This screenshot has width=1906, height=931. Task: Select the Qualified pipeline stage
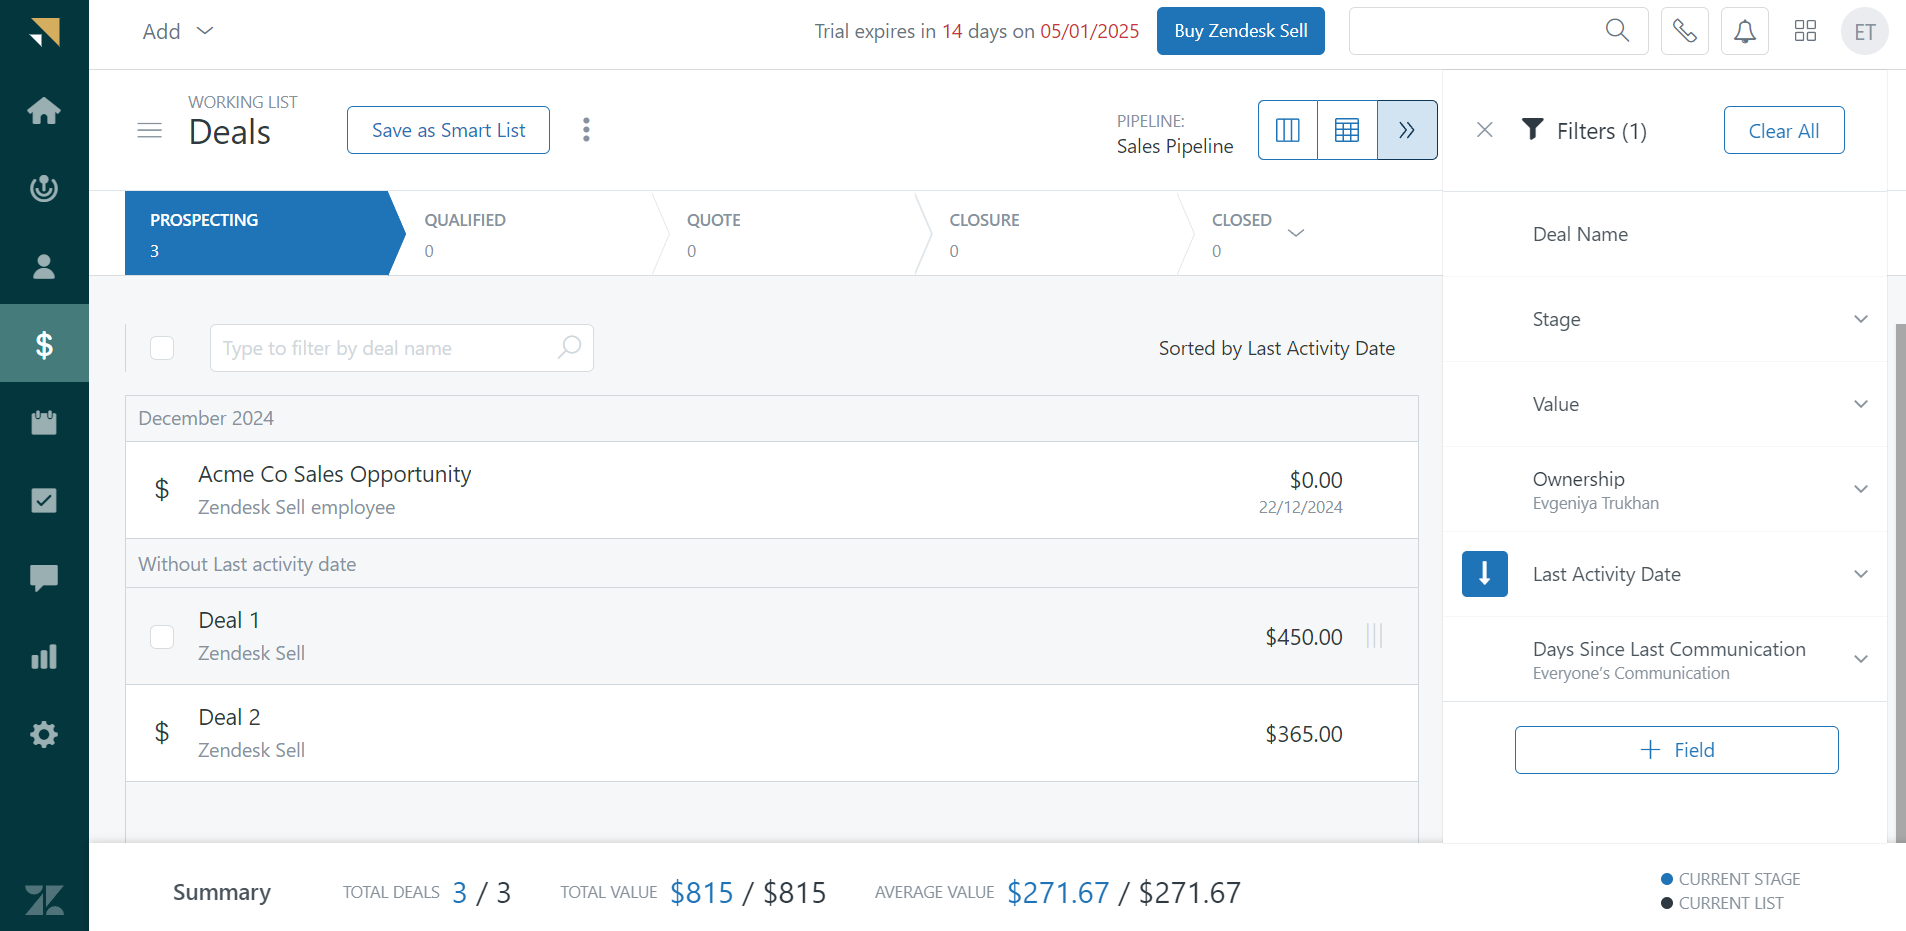tap(520, 234)
